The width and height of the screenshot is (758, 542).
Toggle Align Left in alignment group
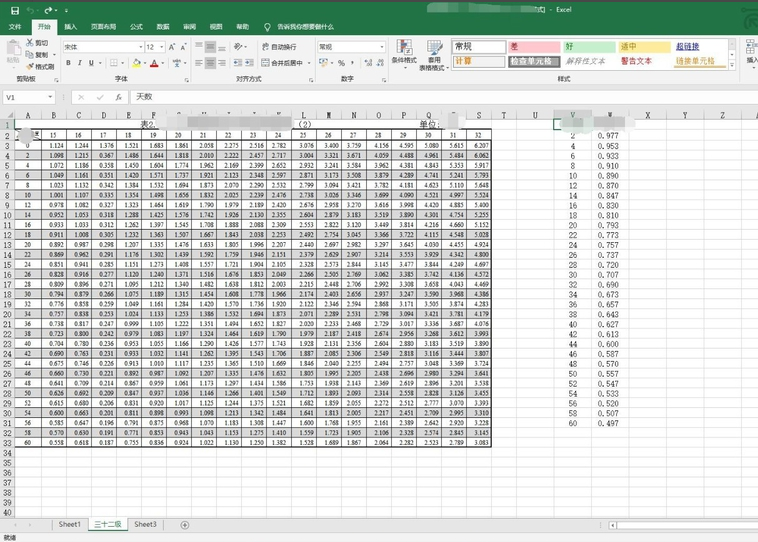(199, 63)
